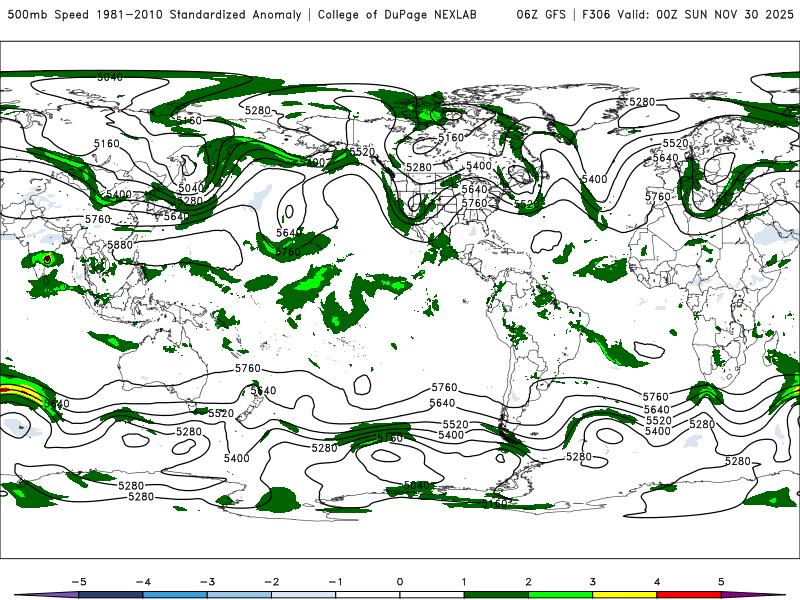Image resolution: width=800 pixels, height=600 pixels.
Task: Click the small closed anomaly bullseye over India
Action: (x=47, y=260)
